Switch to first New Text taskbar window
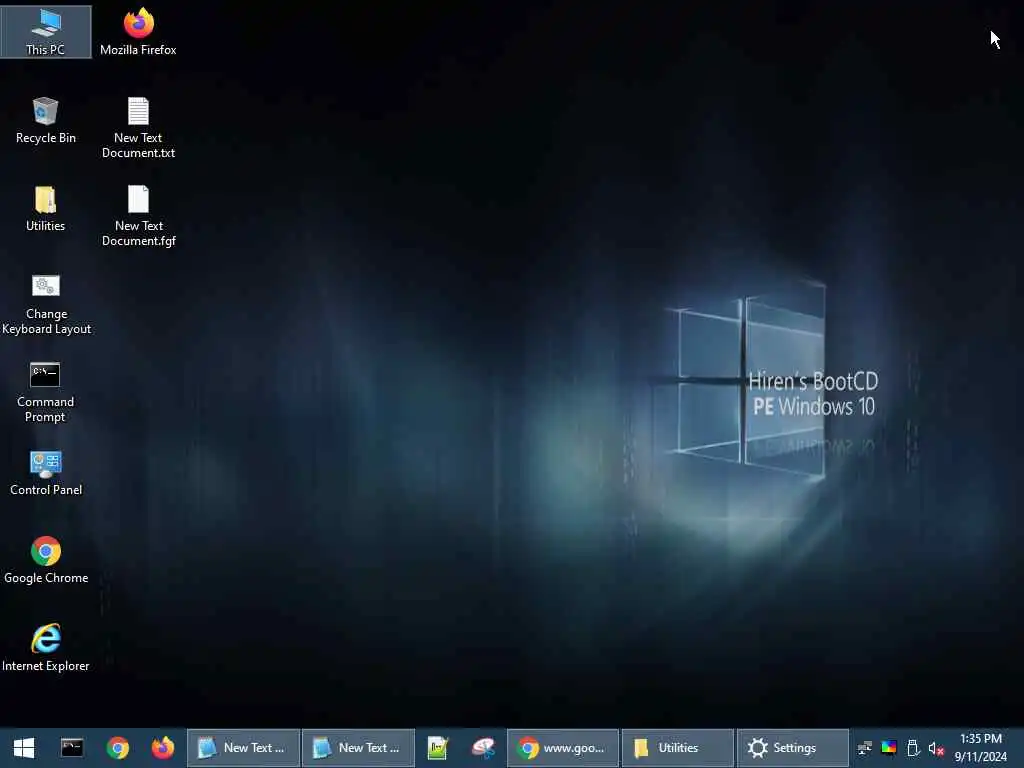The height and width of the screenshot is (768, 1024). 244,748
